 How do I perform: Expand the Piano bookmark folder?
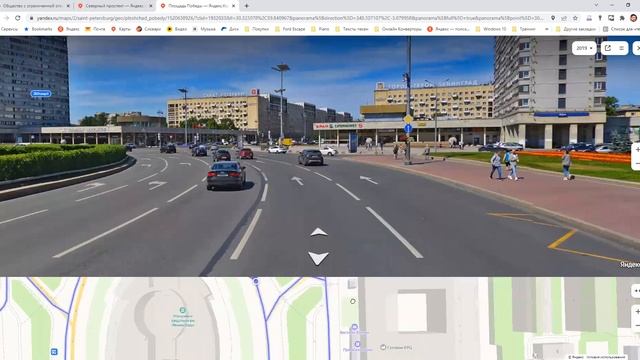320,29
